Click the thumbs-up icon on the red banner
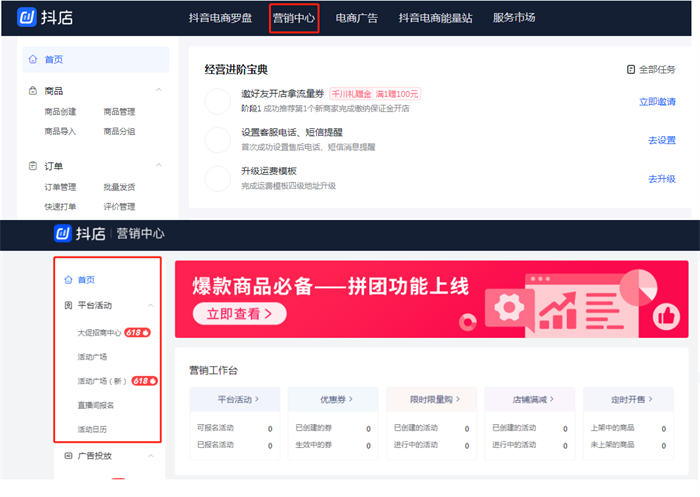700x497 pixels. [666, 316]
